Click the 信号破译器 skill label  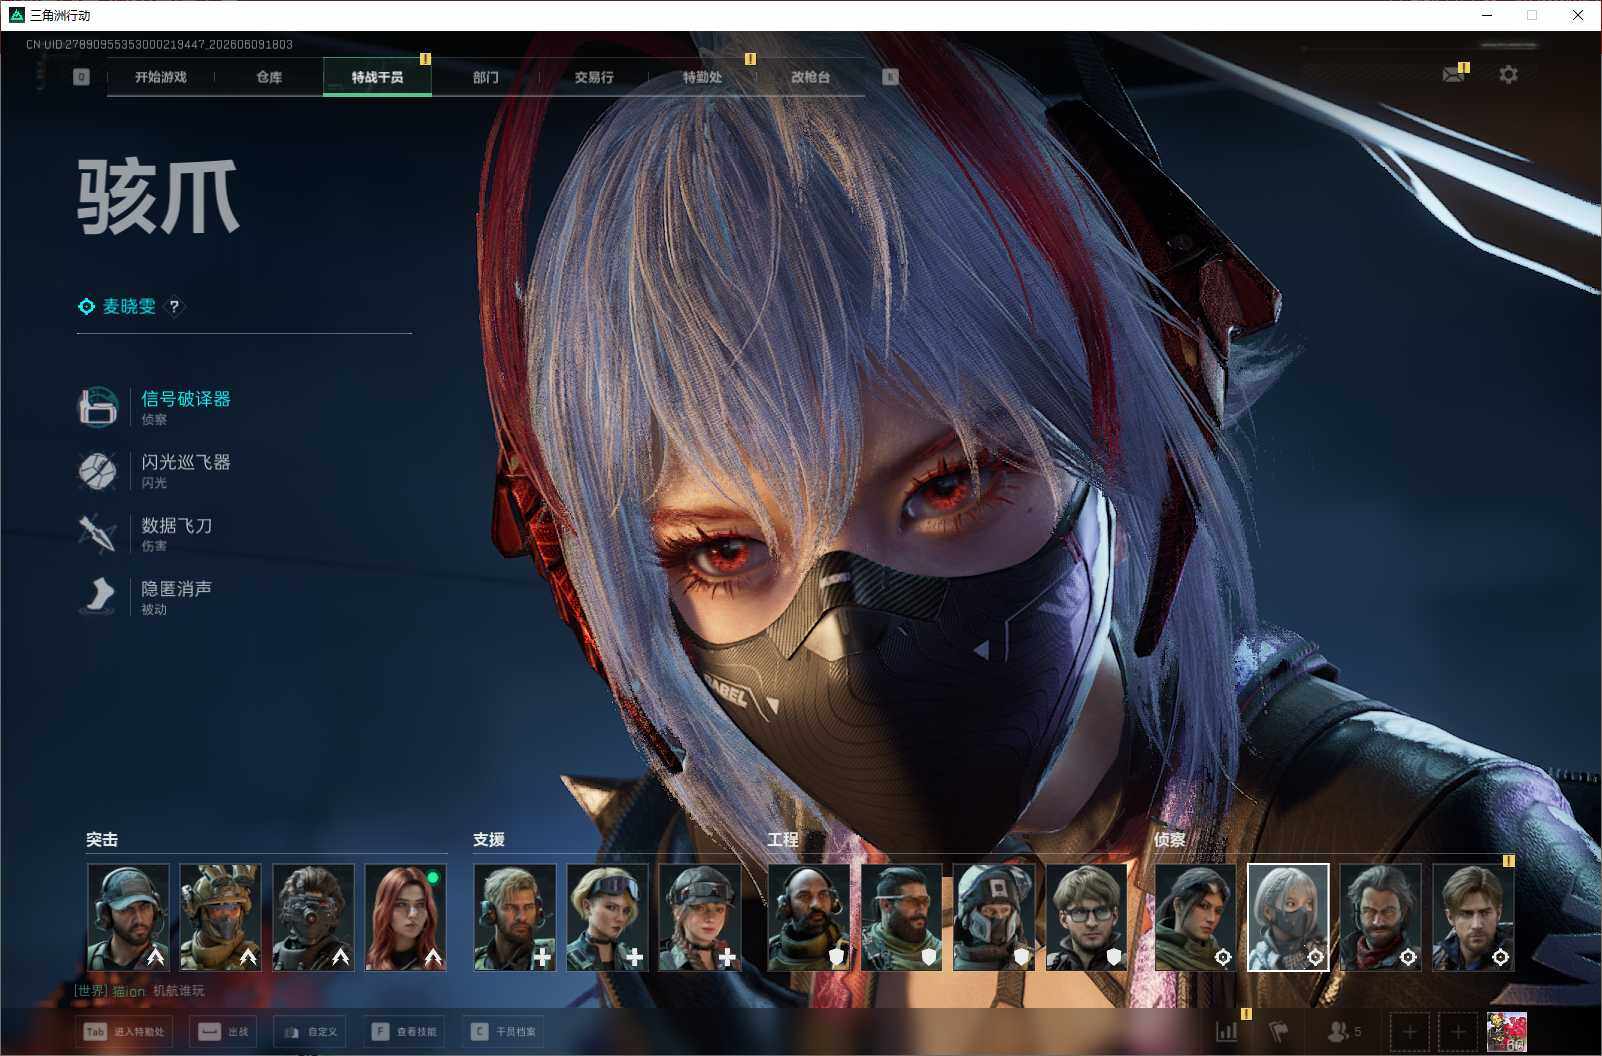[186, 398]
